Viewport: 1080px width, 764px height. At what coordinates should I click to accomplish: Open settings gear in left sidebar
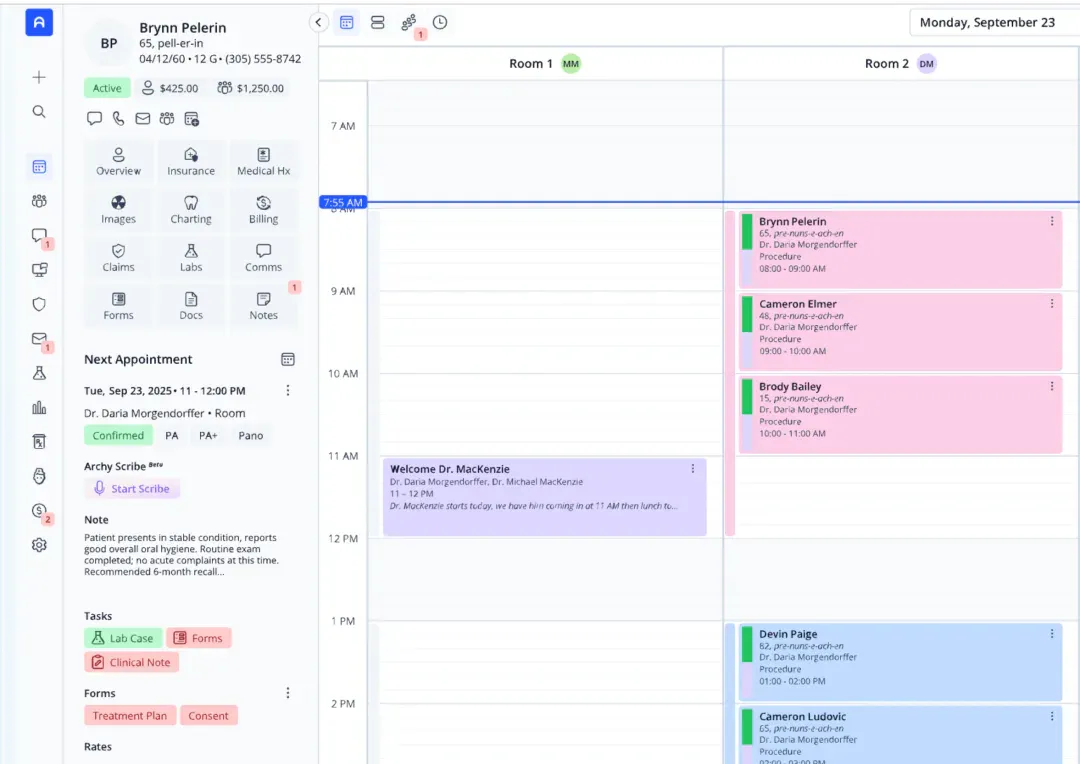point(39,545)
